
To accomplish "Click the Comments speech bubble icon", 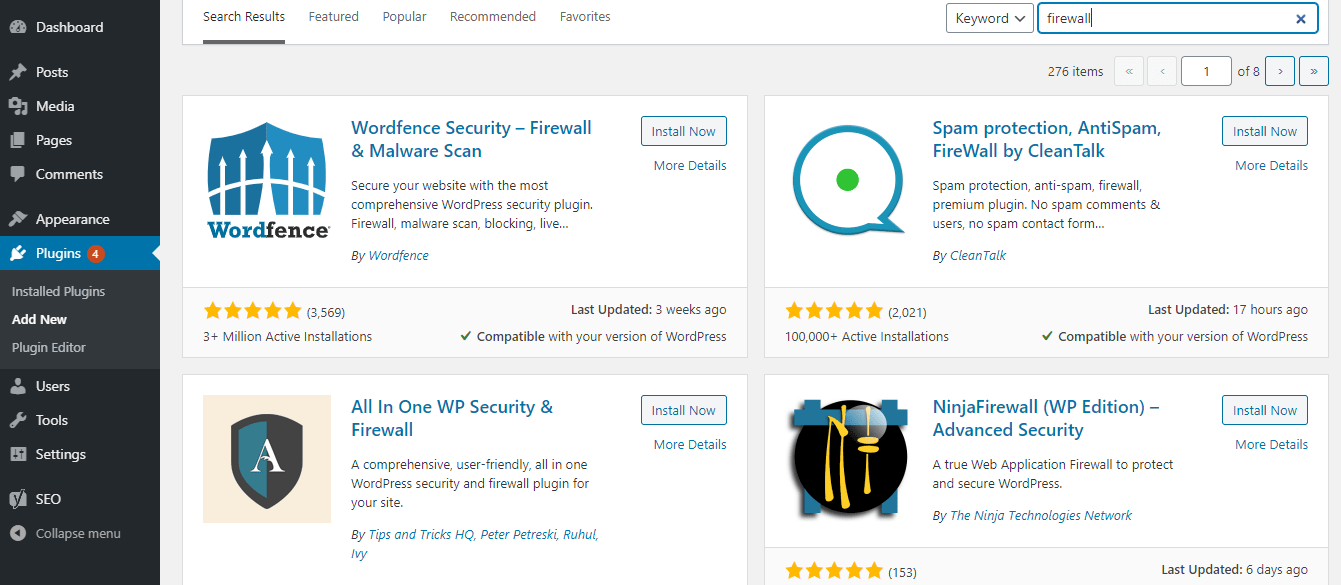I will 18,174.
